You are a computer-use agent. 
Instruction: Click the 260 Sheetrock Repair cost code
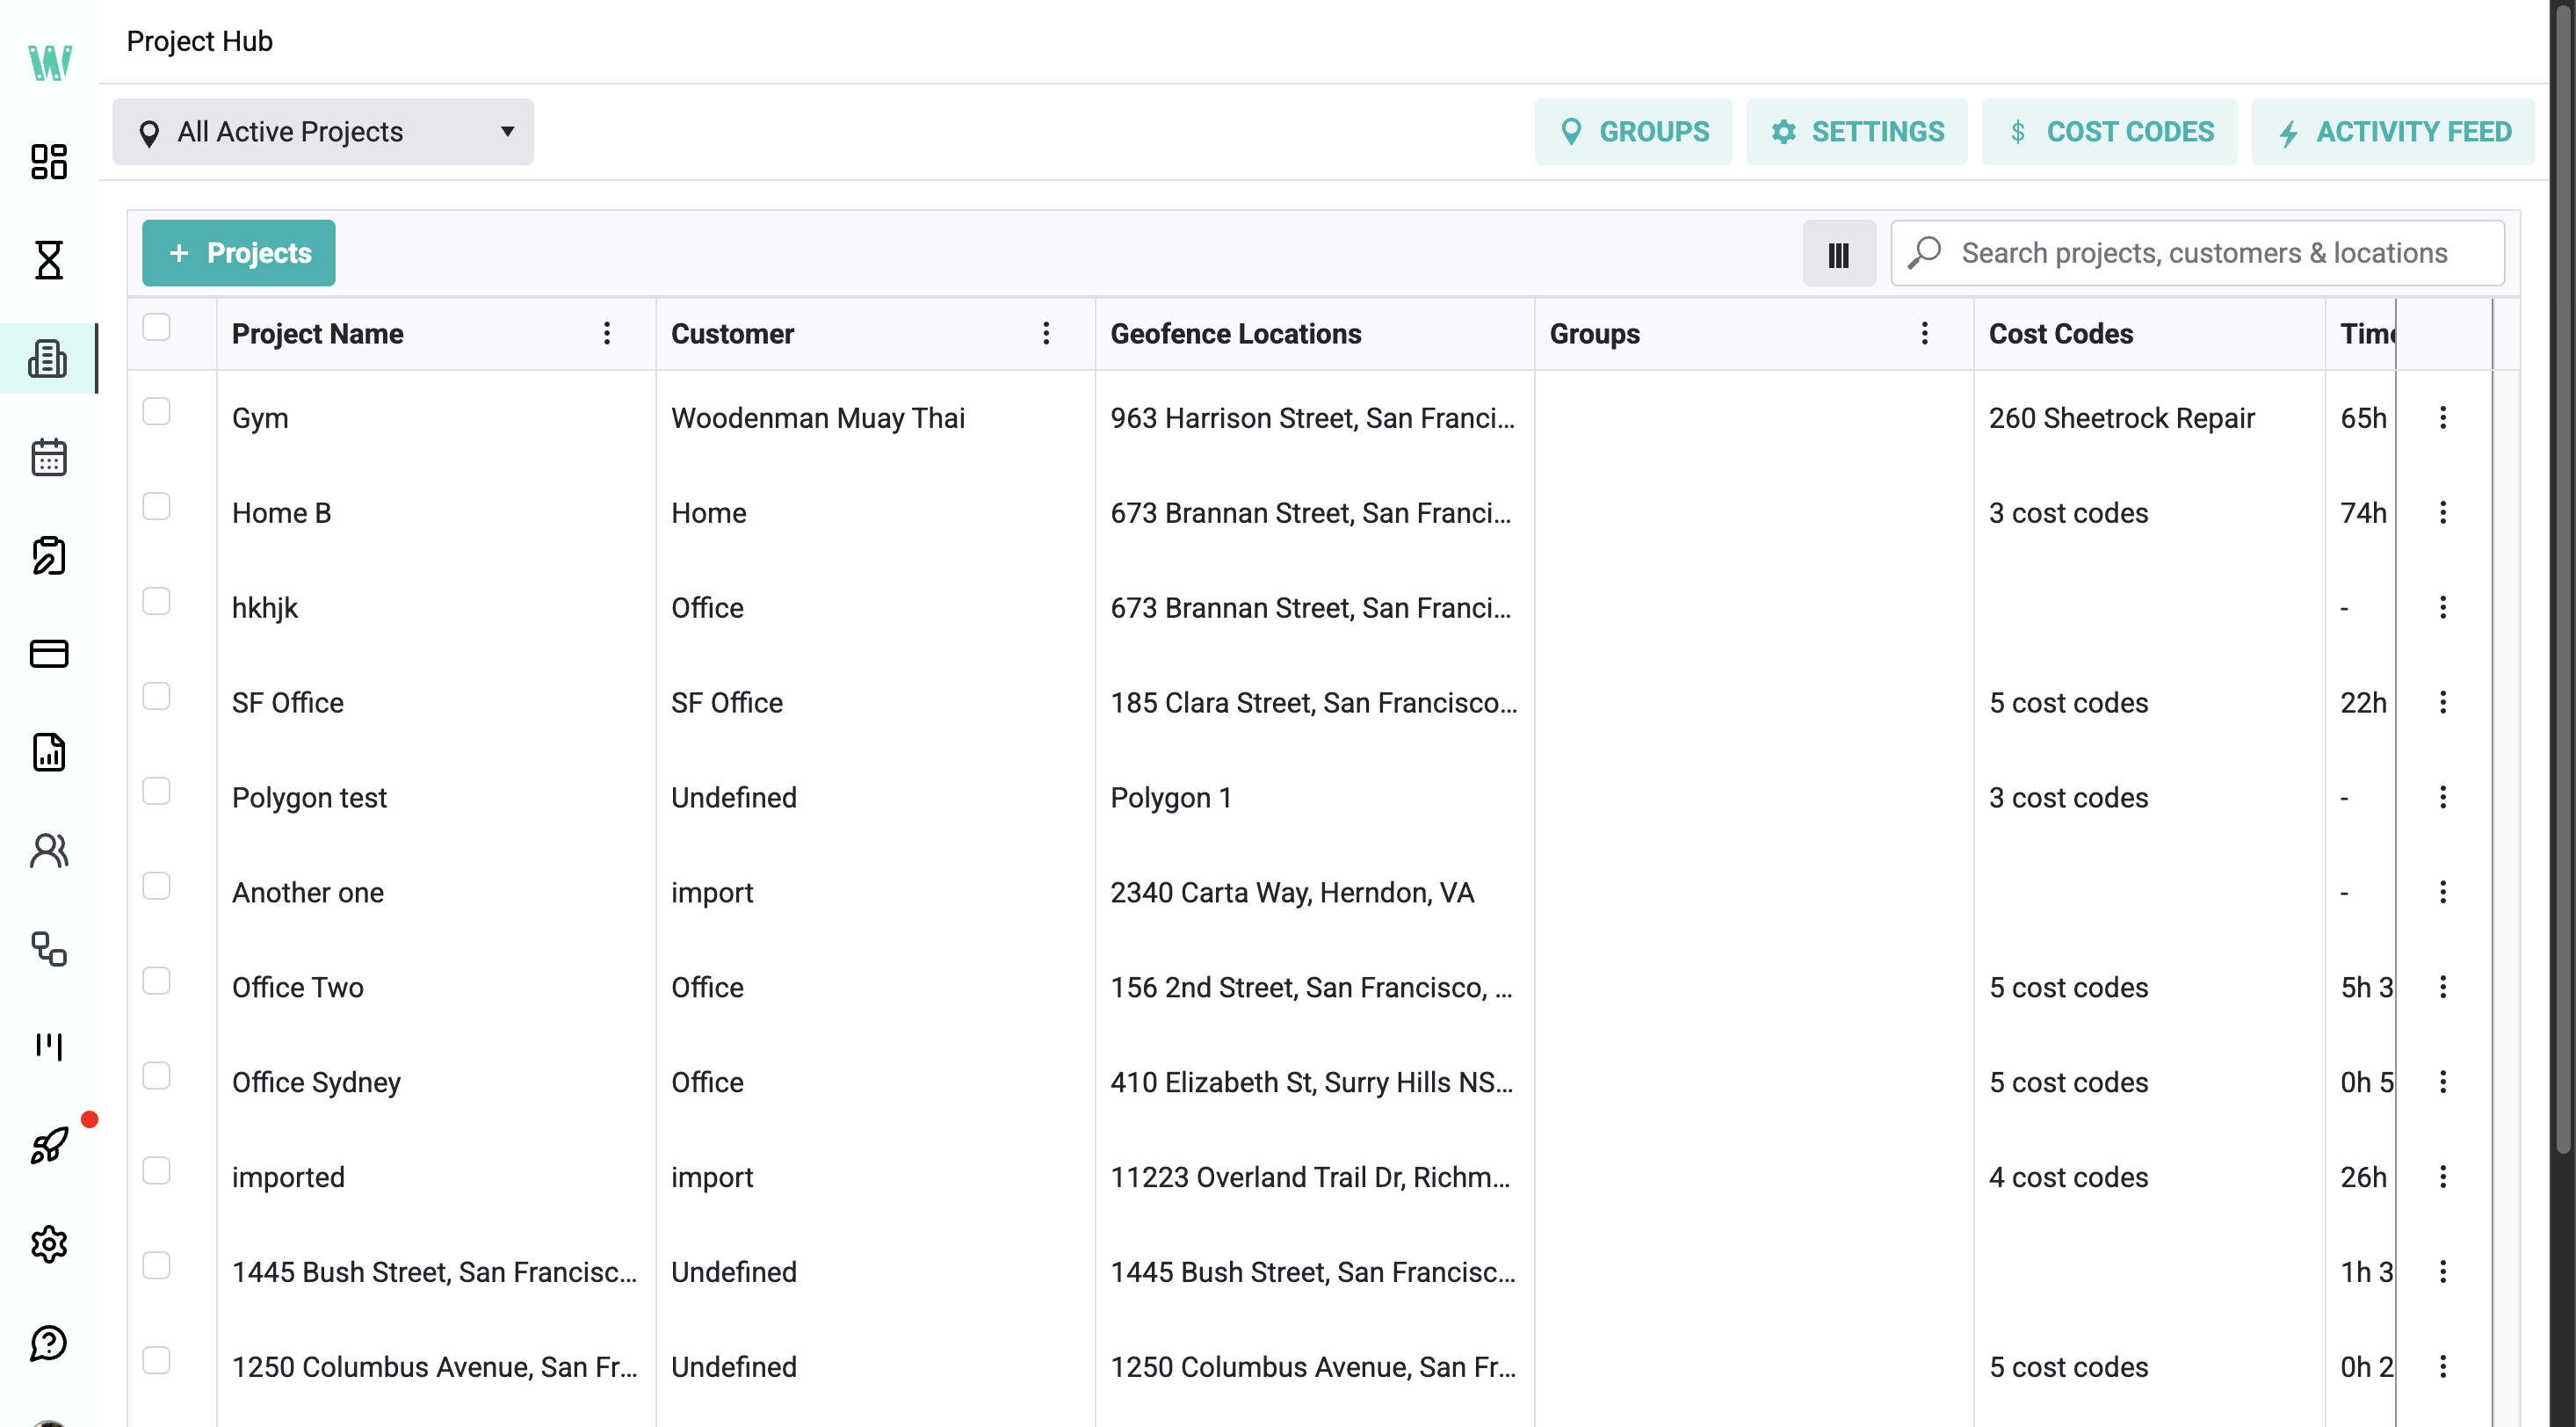2122,418
